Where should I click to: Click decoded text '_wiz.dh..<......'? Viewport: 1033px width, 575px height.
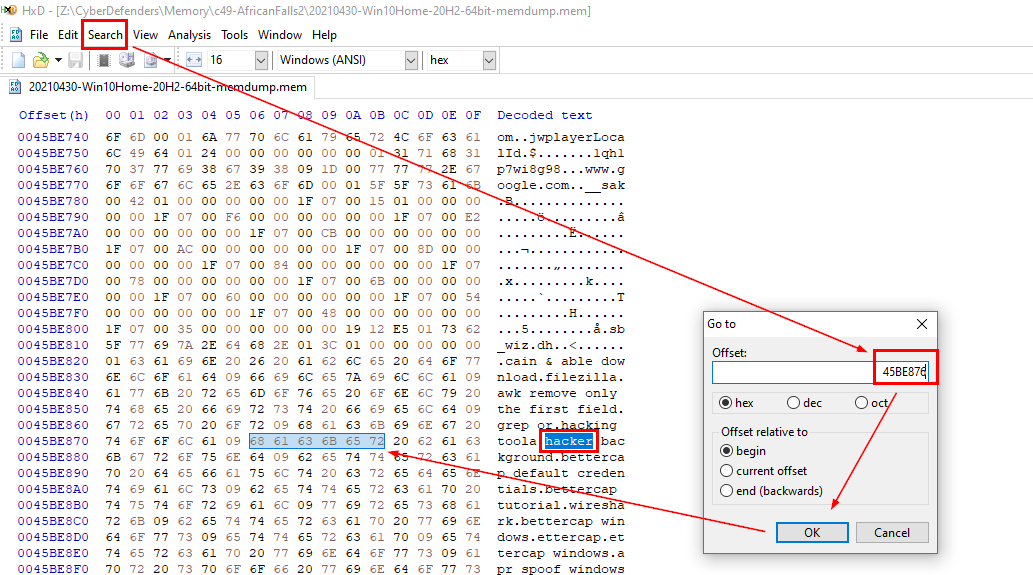point(561,344)
